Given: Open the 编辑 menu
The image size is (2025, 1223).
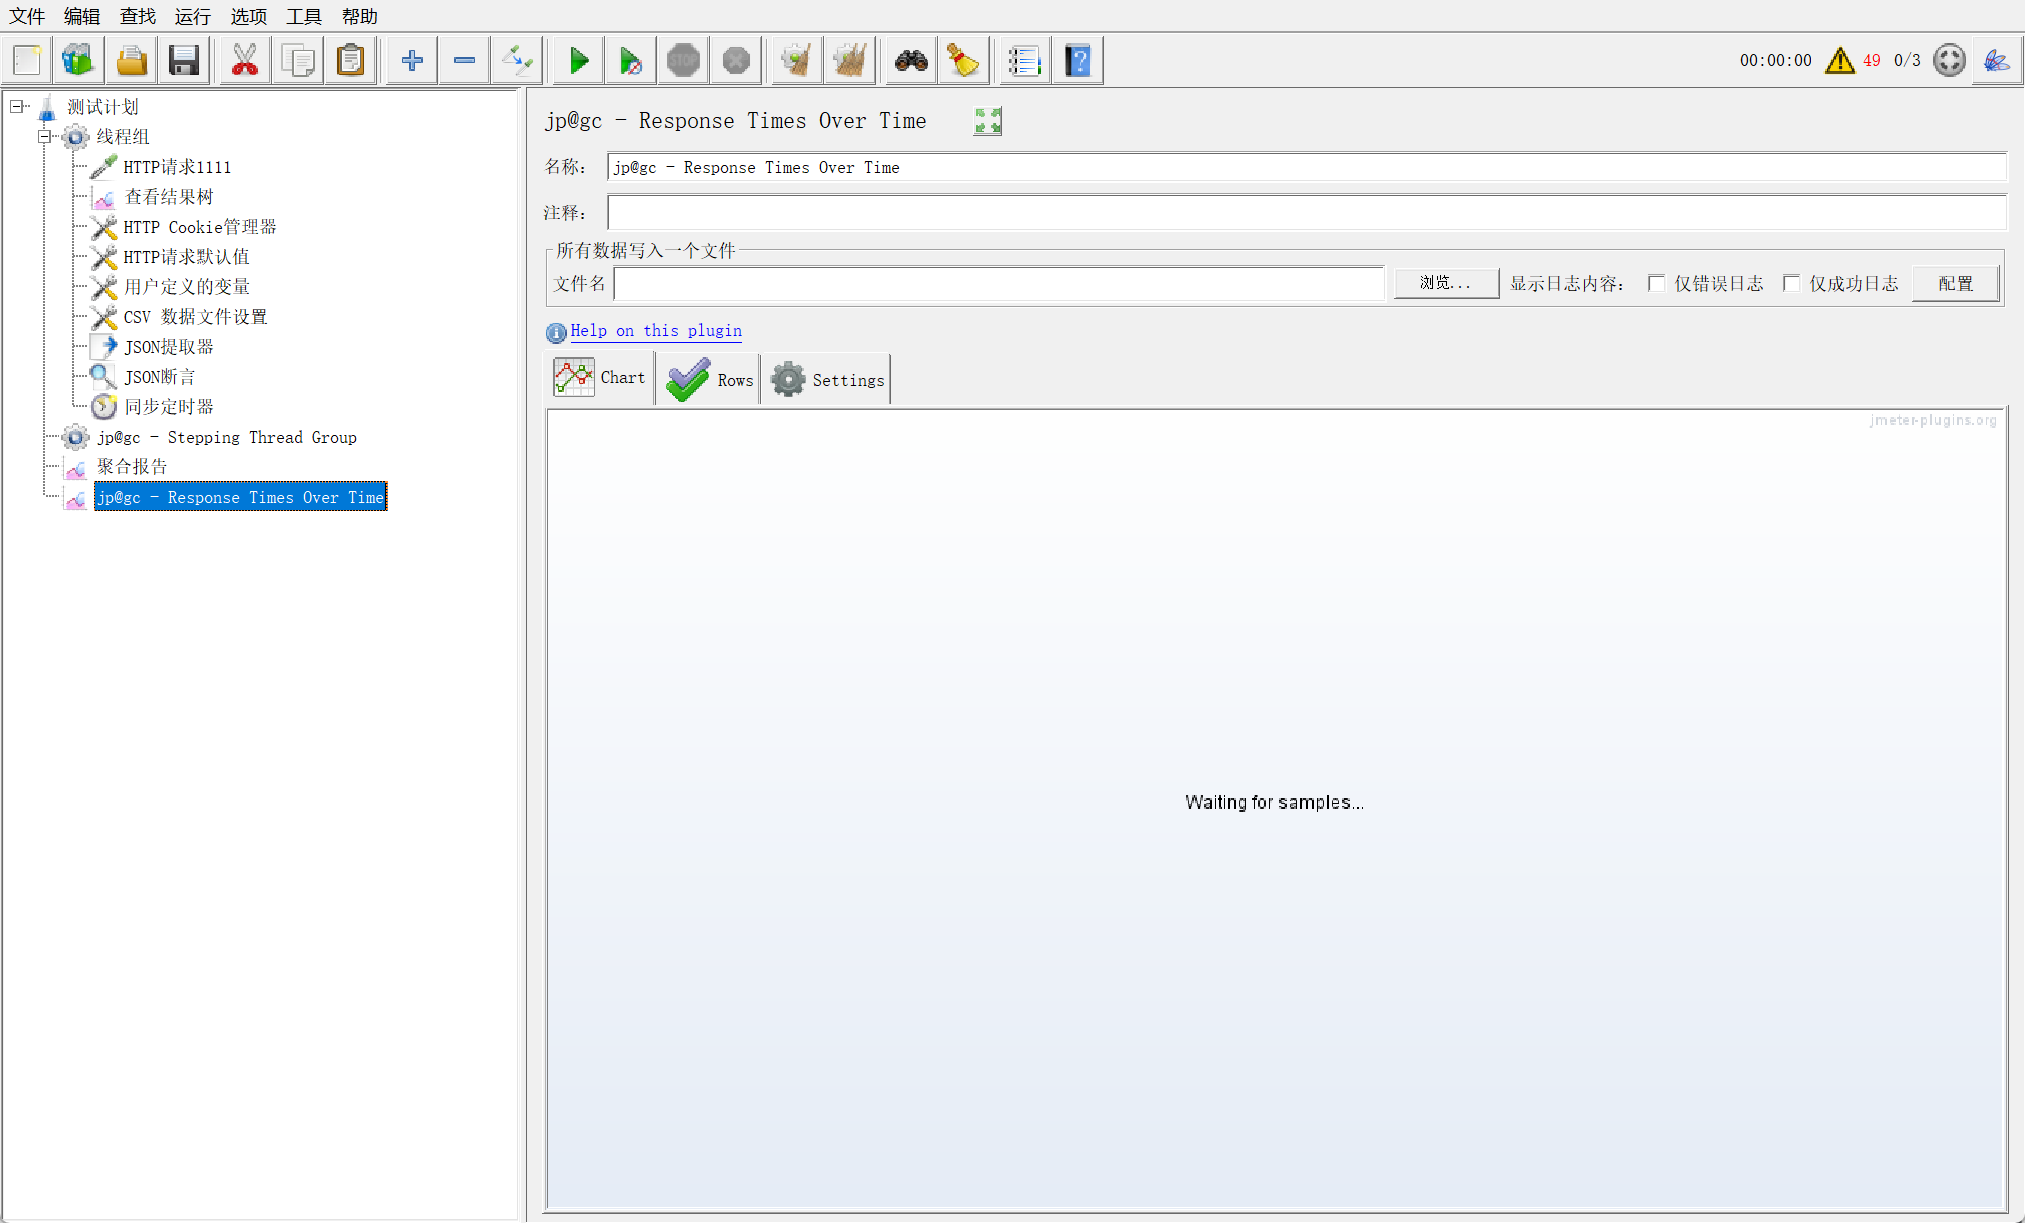Looking at the screenshot, I should (x=82, y=16).
